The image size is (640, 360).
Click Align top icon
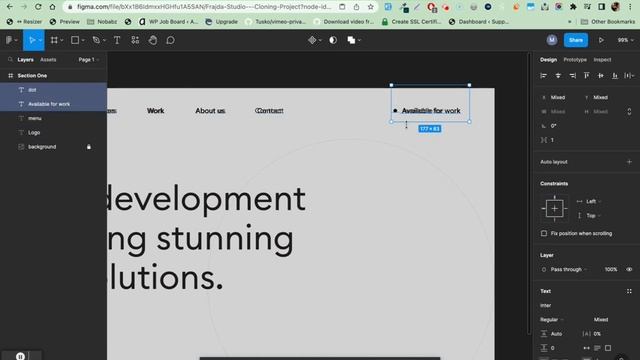point(587,76)
